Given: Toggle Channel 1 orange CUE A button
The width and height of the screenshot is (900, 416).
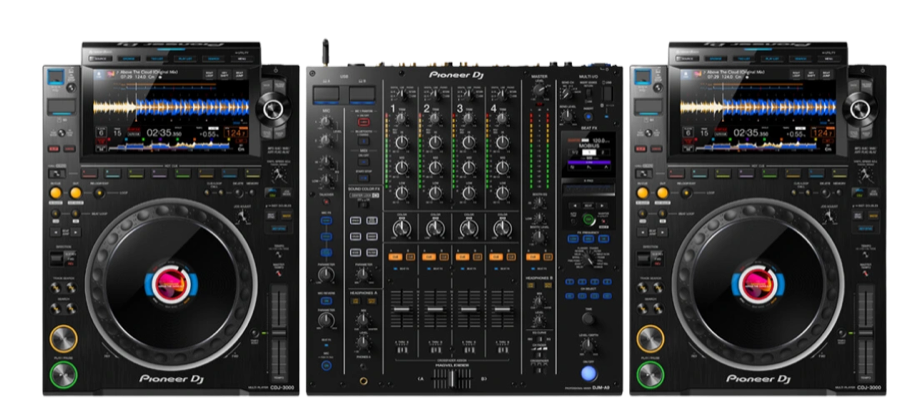Looking at the screenshot, I should [395, 257].
